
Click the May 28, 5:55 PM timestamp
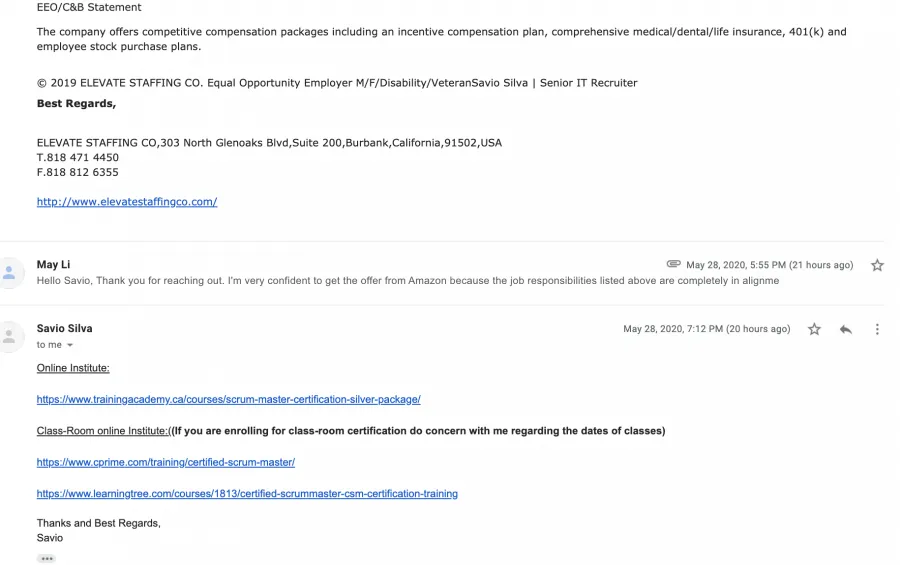[770, 265]
